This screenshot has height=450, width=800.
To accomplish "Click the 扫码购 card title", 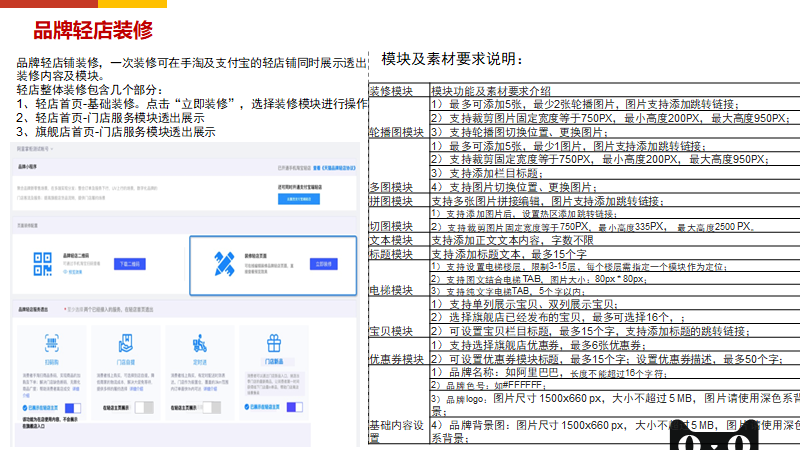I will 52,362.
